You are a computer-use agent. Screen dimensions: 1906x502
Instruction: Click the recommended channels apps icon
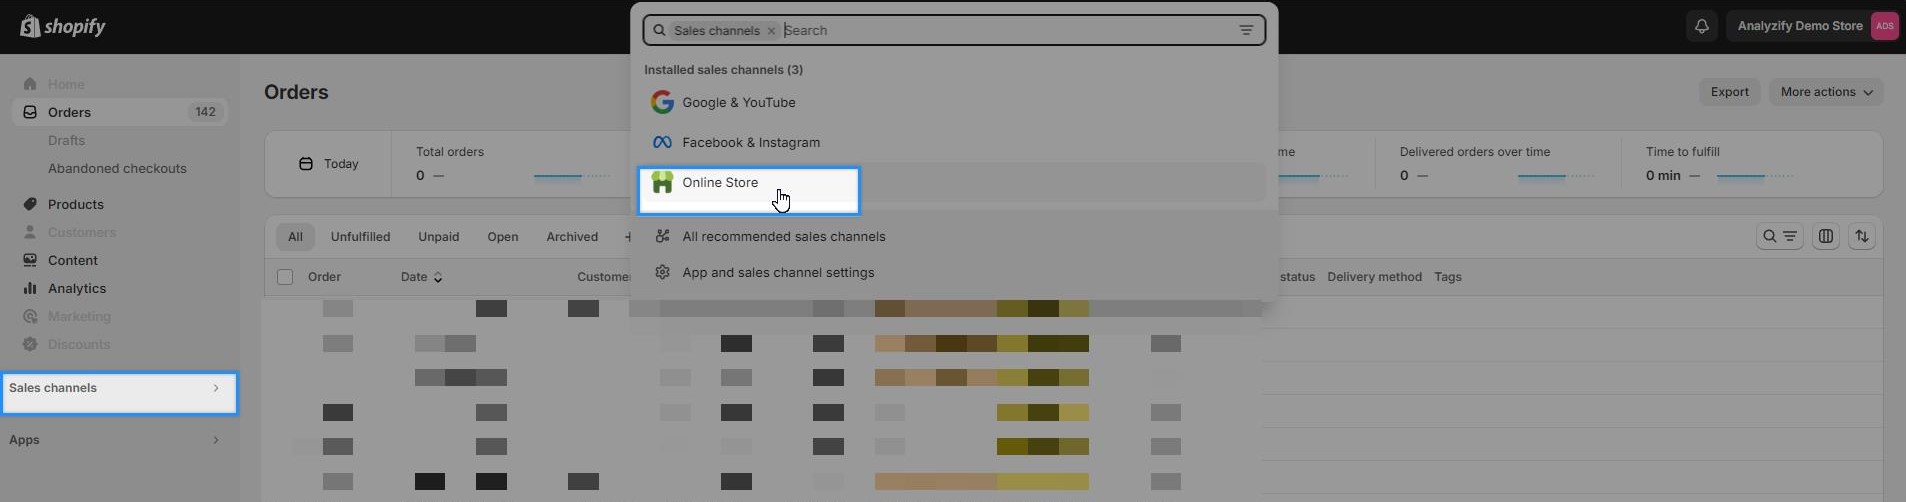point(662,236)
